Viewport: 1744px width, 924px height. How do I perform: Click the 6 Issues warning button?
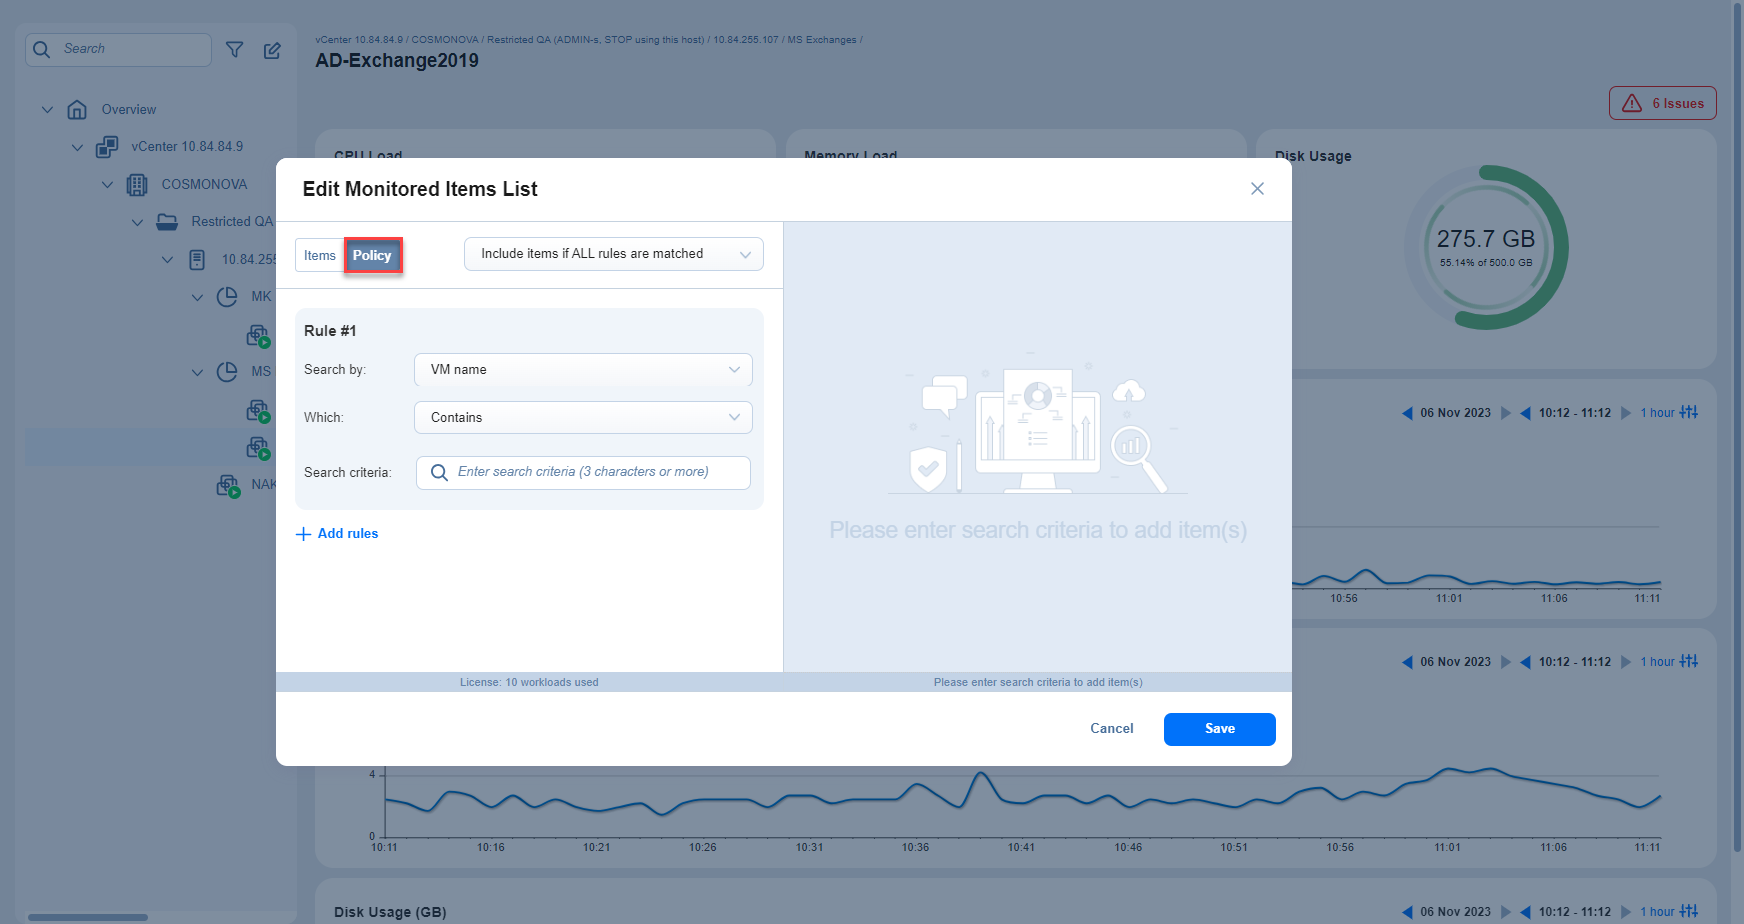[1662, 103]
